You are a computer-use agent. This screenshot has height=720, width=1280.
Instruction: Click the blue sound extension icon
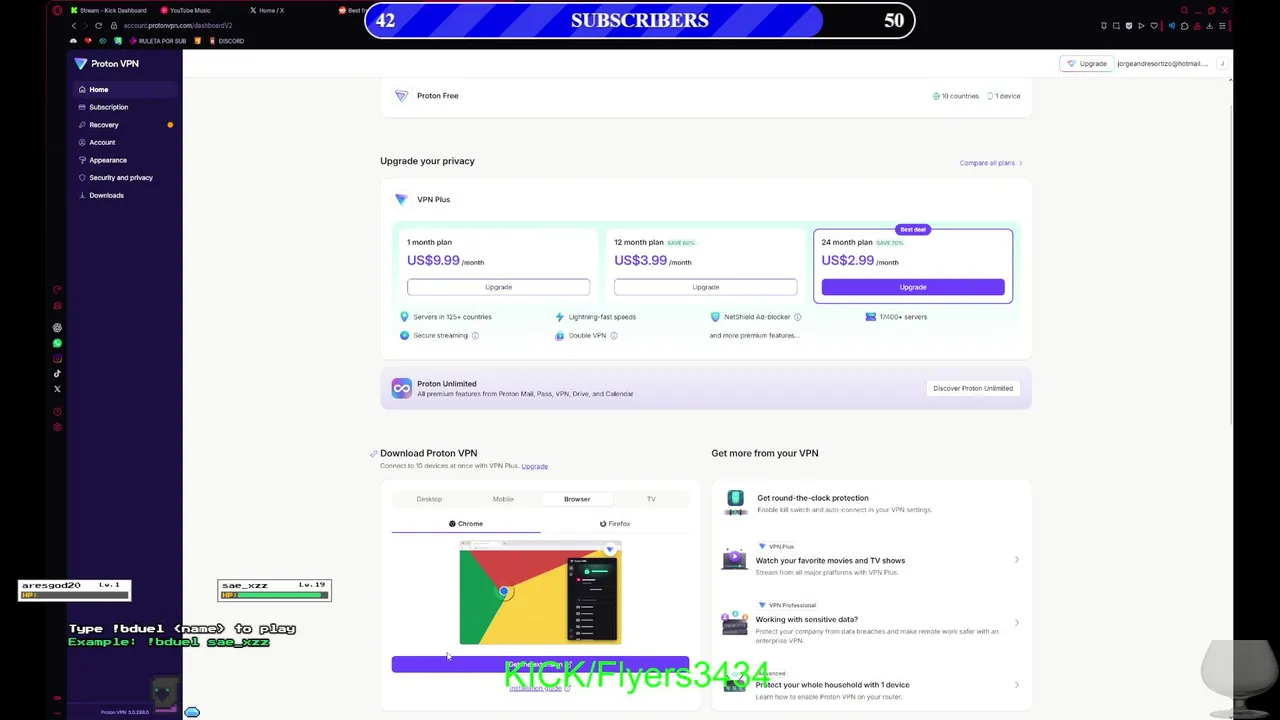1172,25
